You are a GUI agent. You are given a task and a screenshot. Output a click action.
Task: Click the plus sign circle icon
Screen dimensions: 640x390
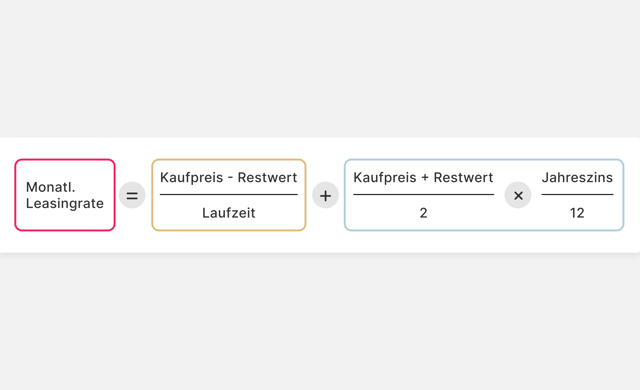(x=325, y=195)
